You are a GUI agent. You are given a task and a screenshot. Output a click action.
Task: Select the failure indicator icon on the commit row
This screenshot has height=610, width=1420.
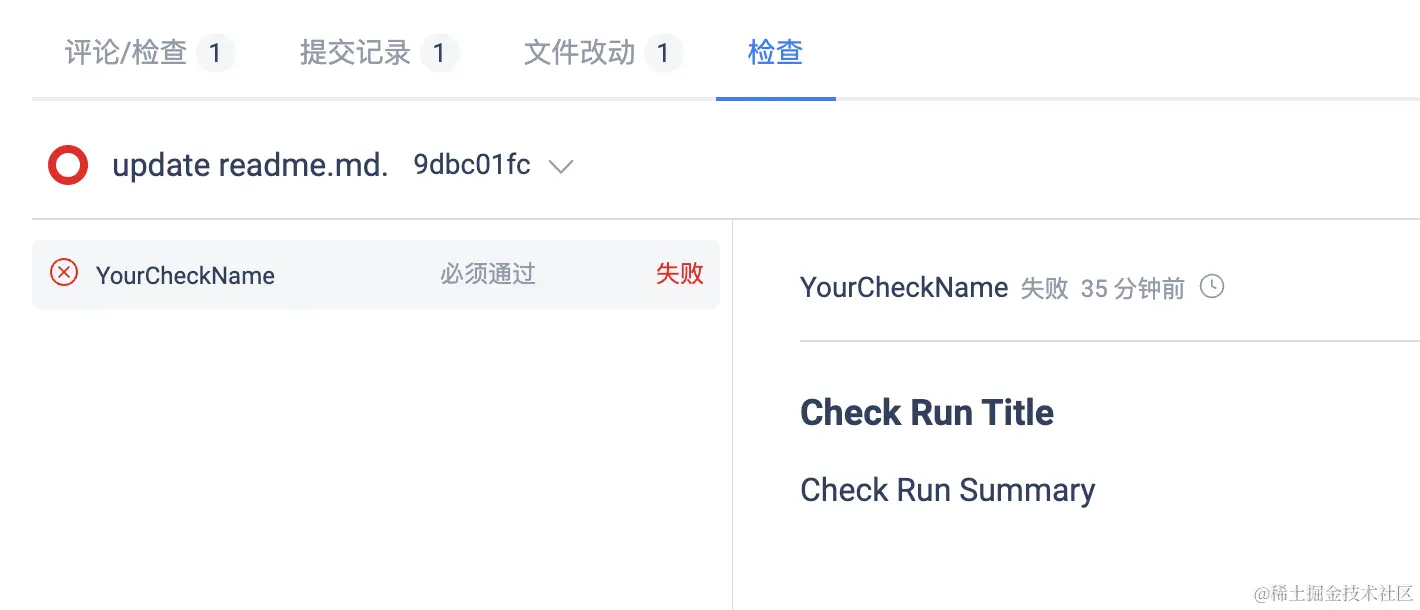pos(67,164)
